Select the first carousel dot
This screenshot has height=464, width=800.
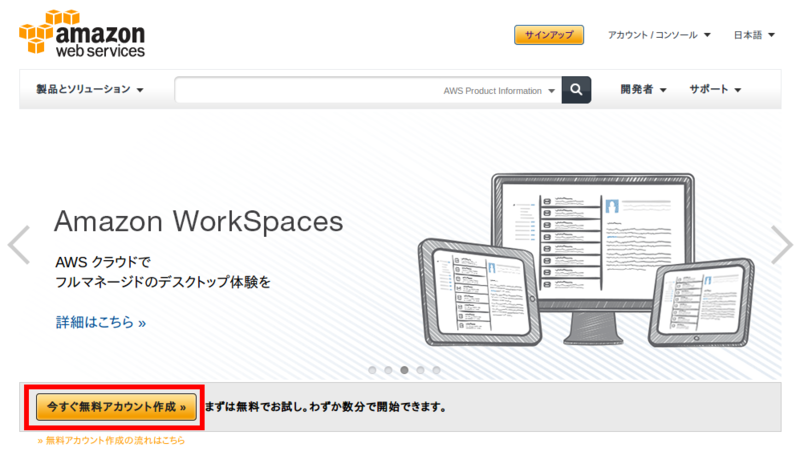[372, 370]
